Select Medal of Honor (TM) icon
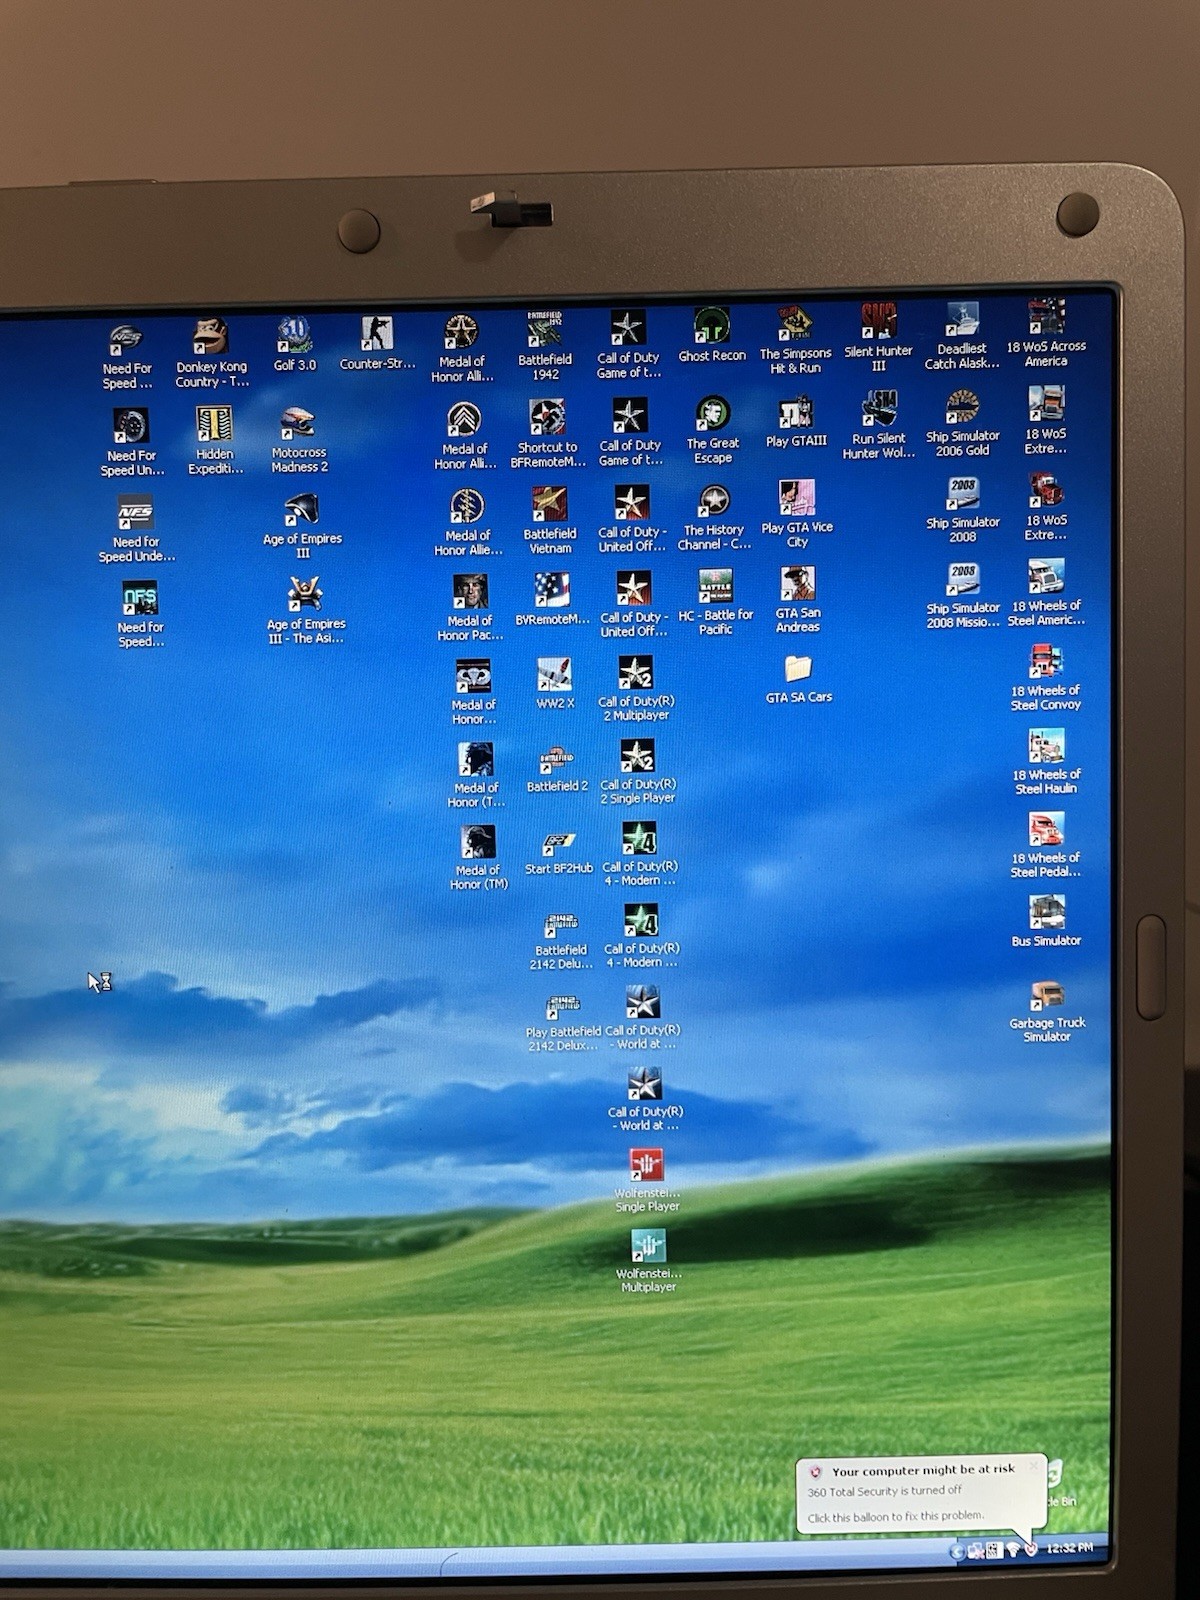The image size is (1200, 1600). click(478, 858)
